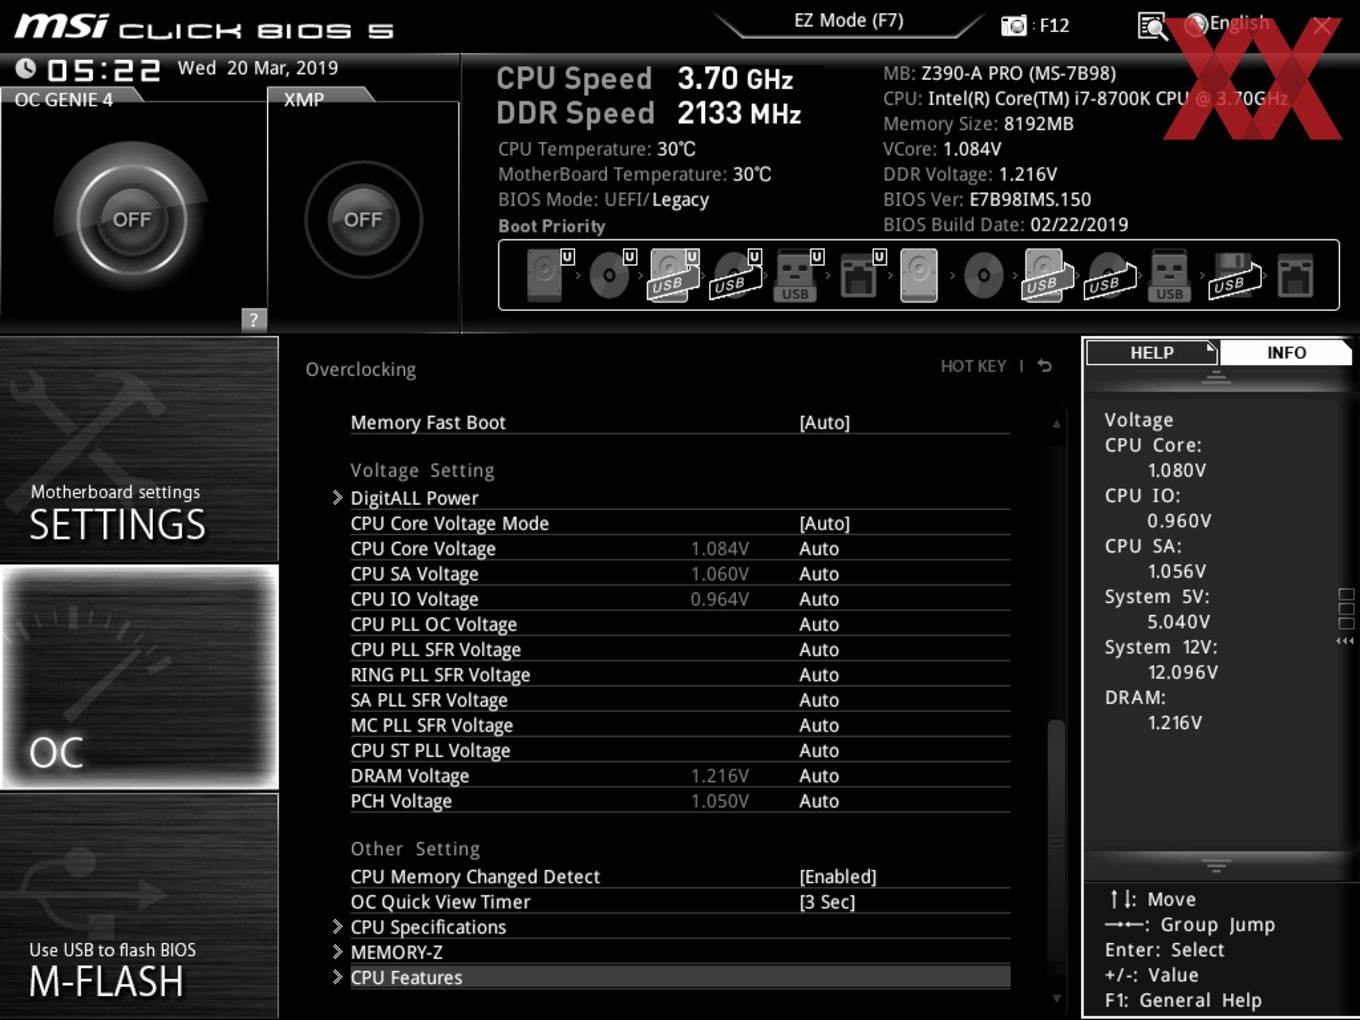Select the CPU SA Voltage Auto field

pyautogui.click(x=819, y=573)
